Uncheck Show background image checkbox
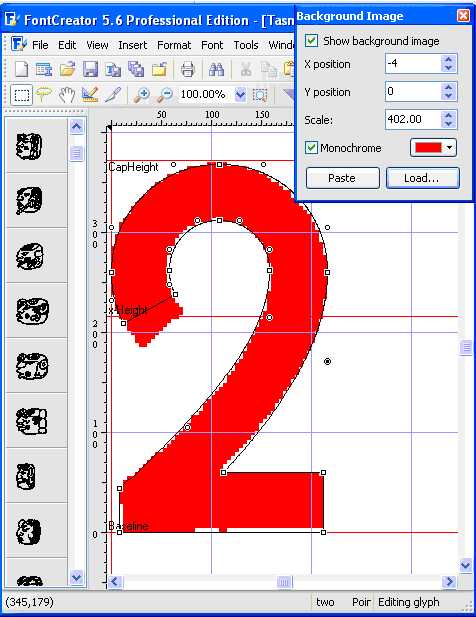The image size is (476, 617). (x=312, y=41)
